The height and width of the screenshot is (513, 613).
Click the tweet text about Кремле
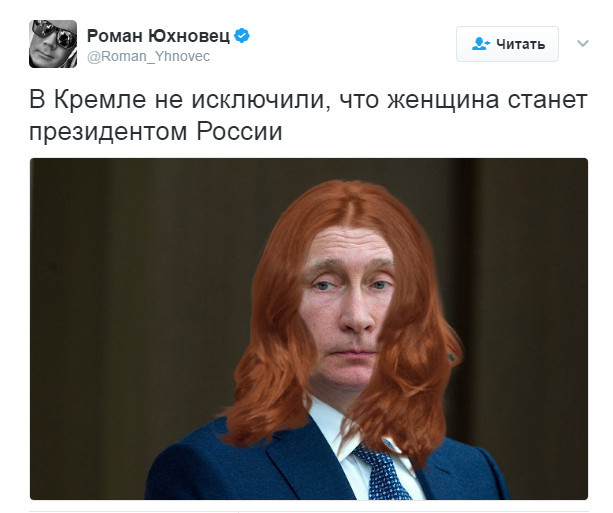coord(308,116)
